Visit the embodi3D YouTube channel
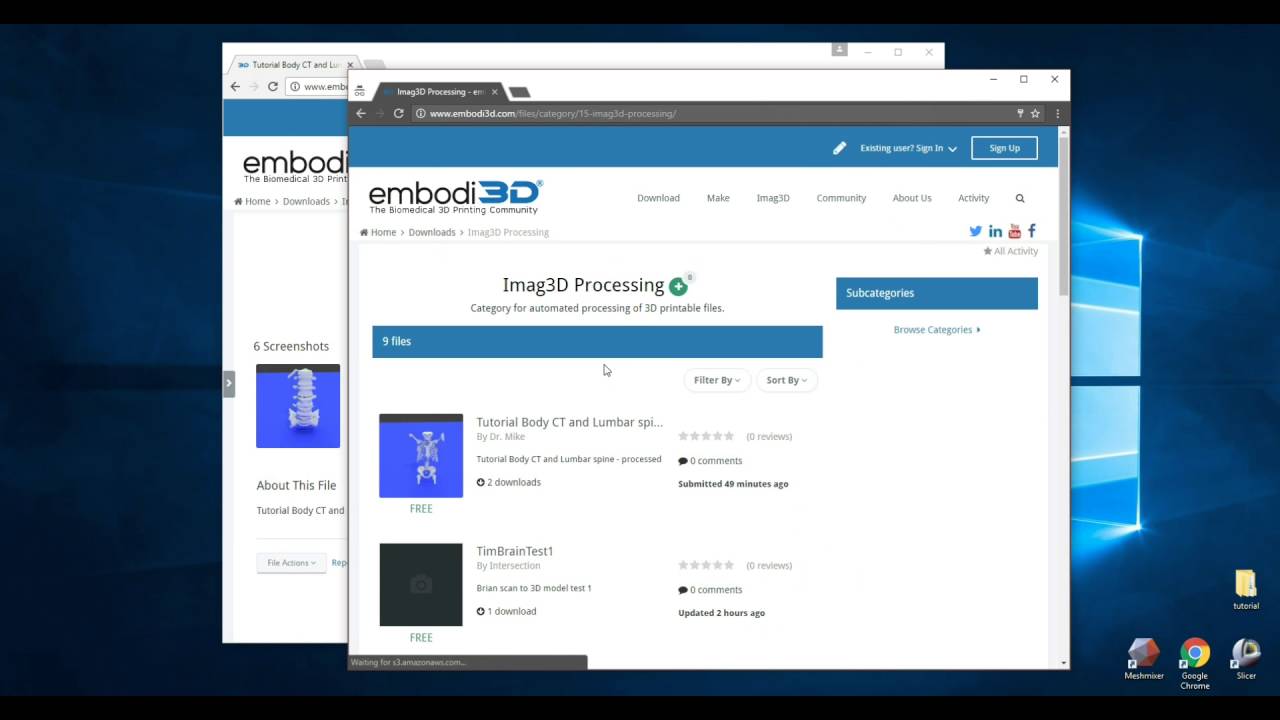The image size is (1280, 720). (1014, 231)
